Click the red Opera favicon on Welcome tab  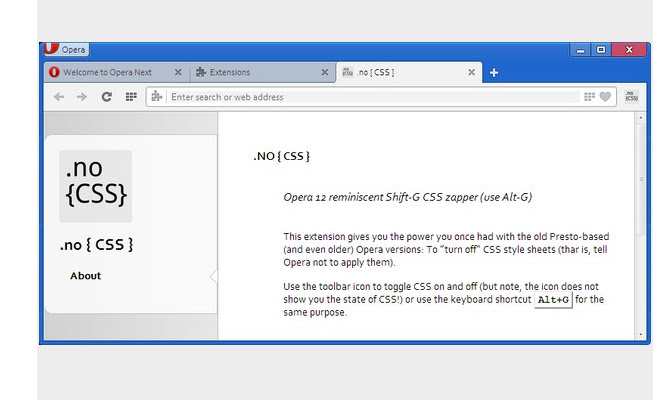pos(54,72)
